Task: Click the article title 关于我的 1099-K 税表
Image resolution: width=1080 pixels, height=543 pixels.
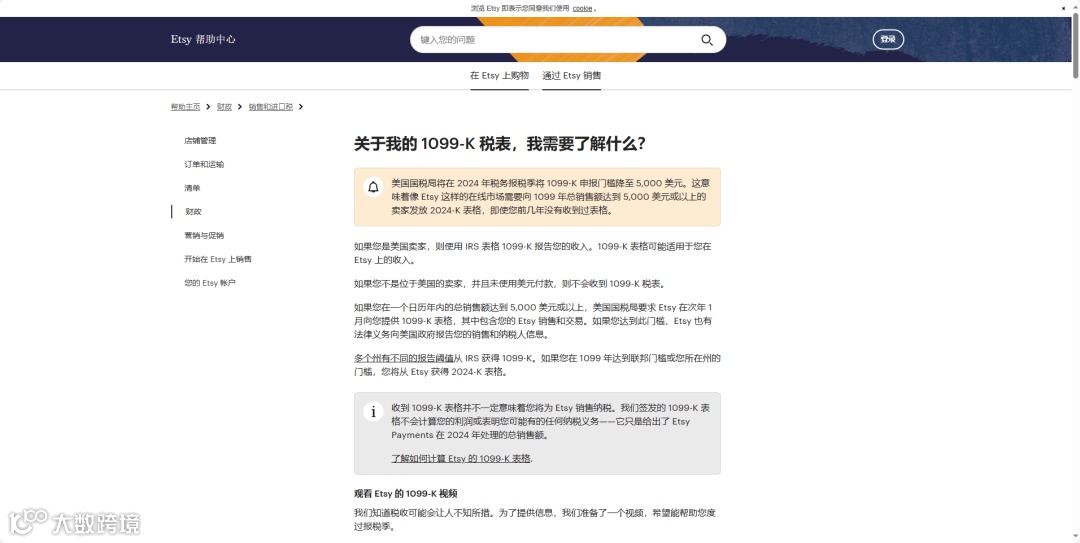Action: 500,144
